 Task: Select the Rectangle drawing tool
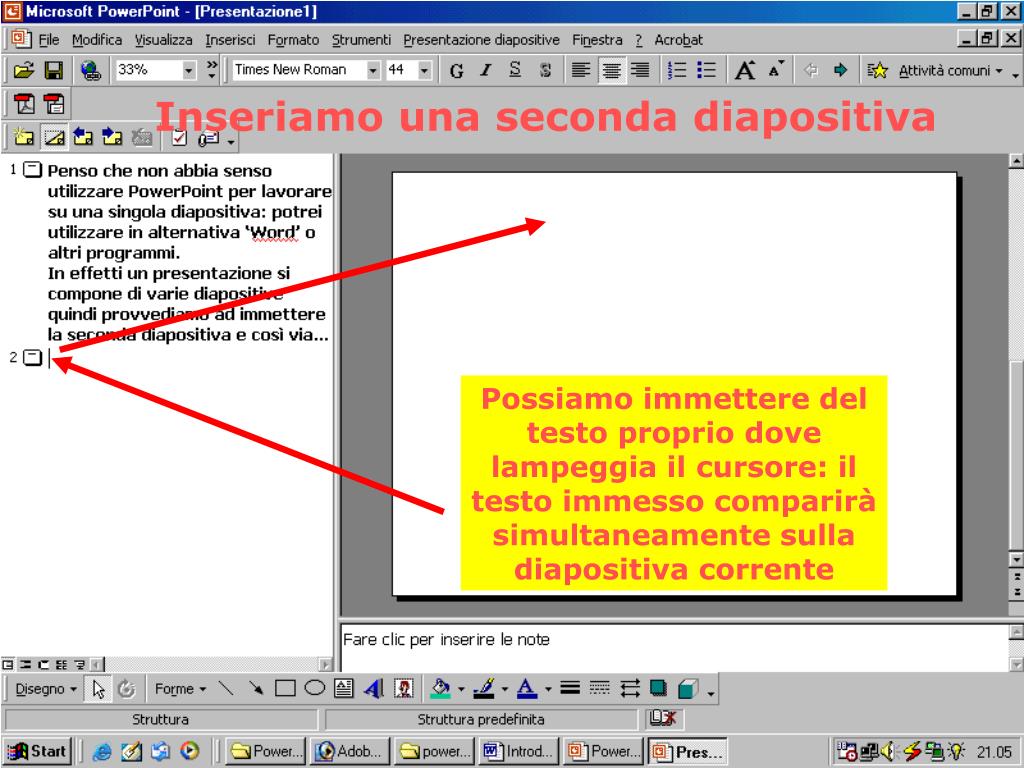point(285,689)
